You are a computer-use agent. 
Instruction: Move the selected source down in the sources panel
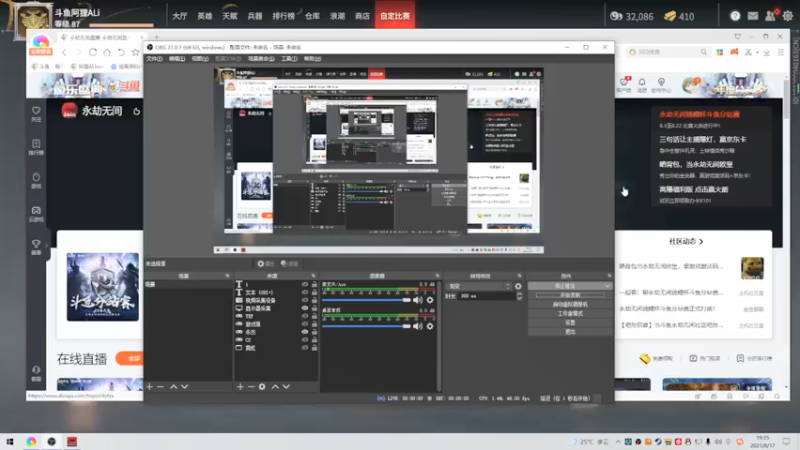[x=286, y=387]
